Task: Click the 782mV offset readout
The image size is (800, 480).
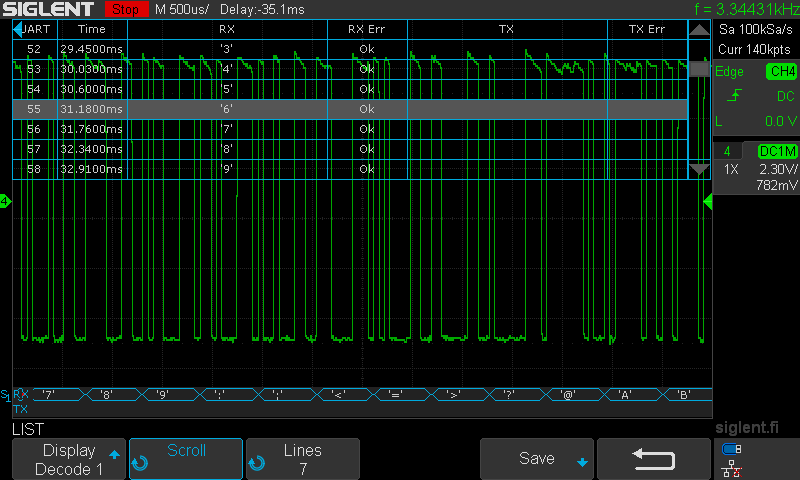Action: pos(777,185)
